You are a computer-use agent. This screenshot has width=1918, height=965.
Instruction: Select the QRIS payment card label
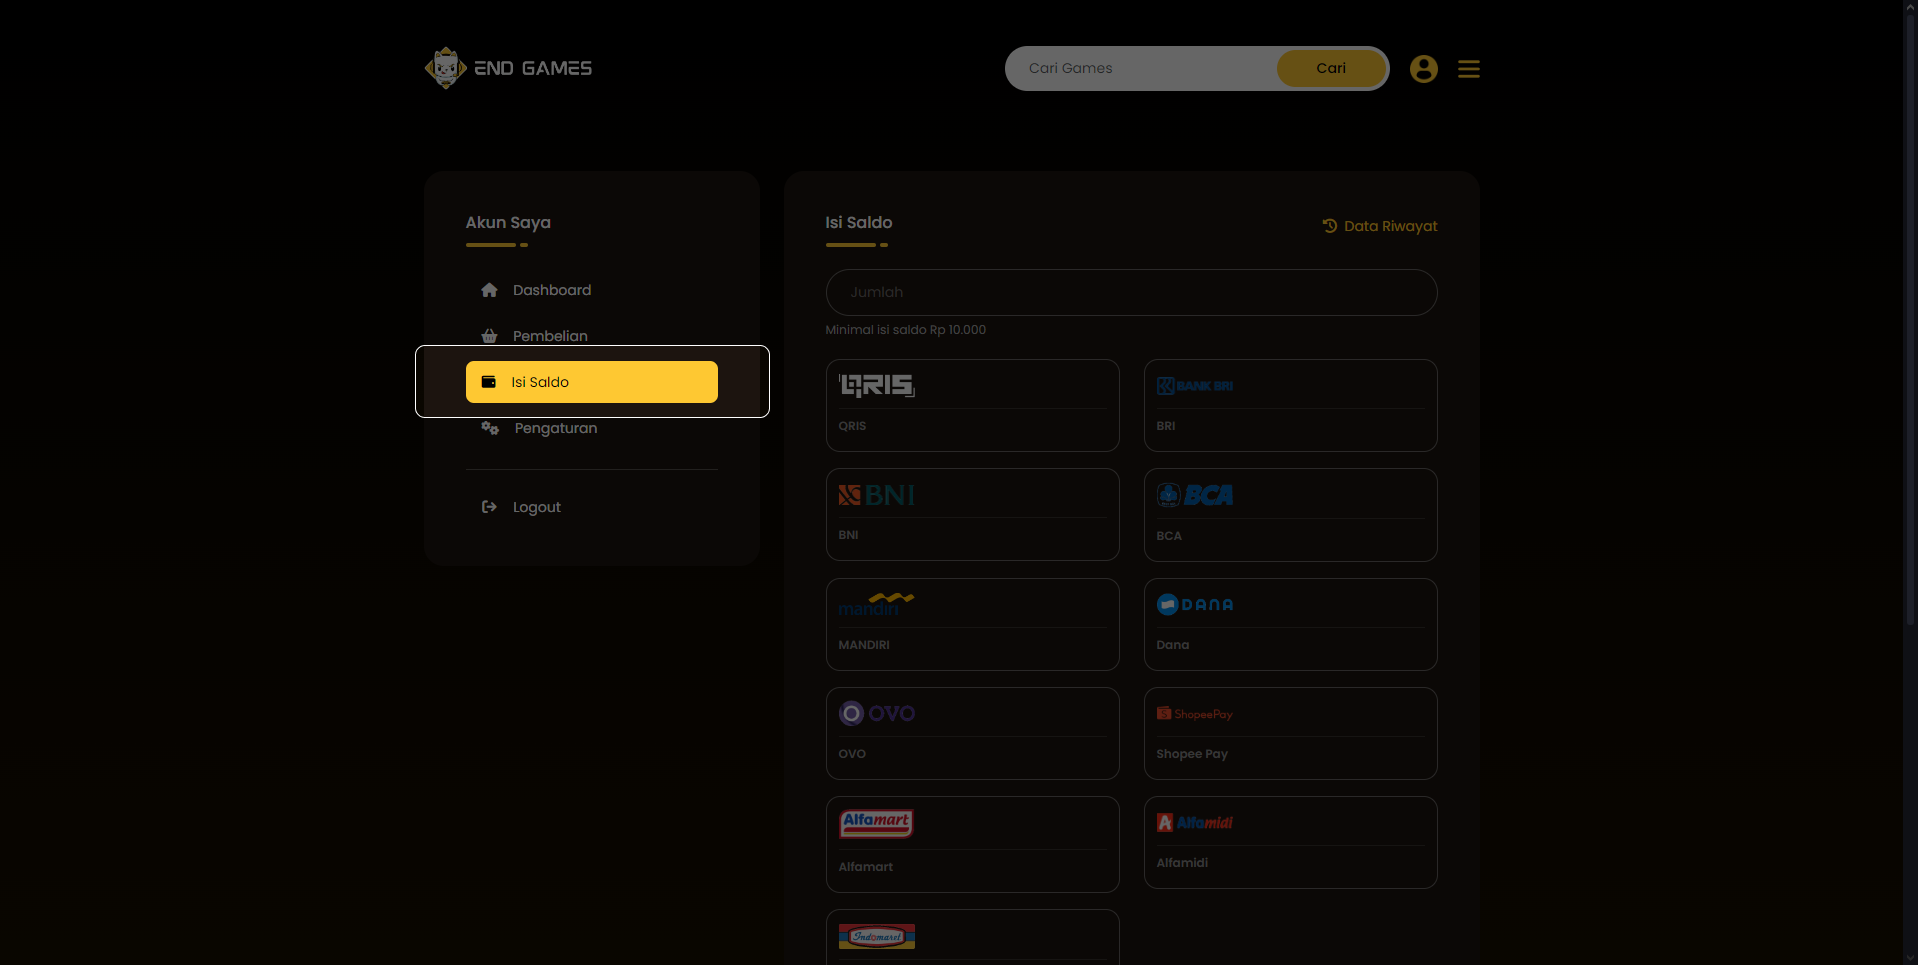[x=852, y=426]
